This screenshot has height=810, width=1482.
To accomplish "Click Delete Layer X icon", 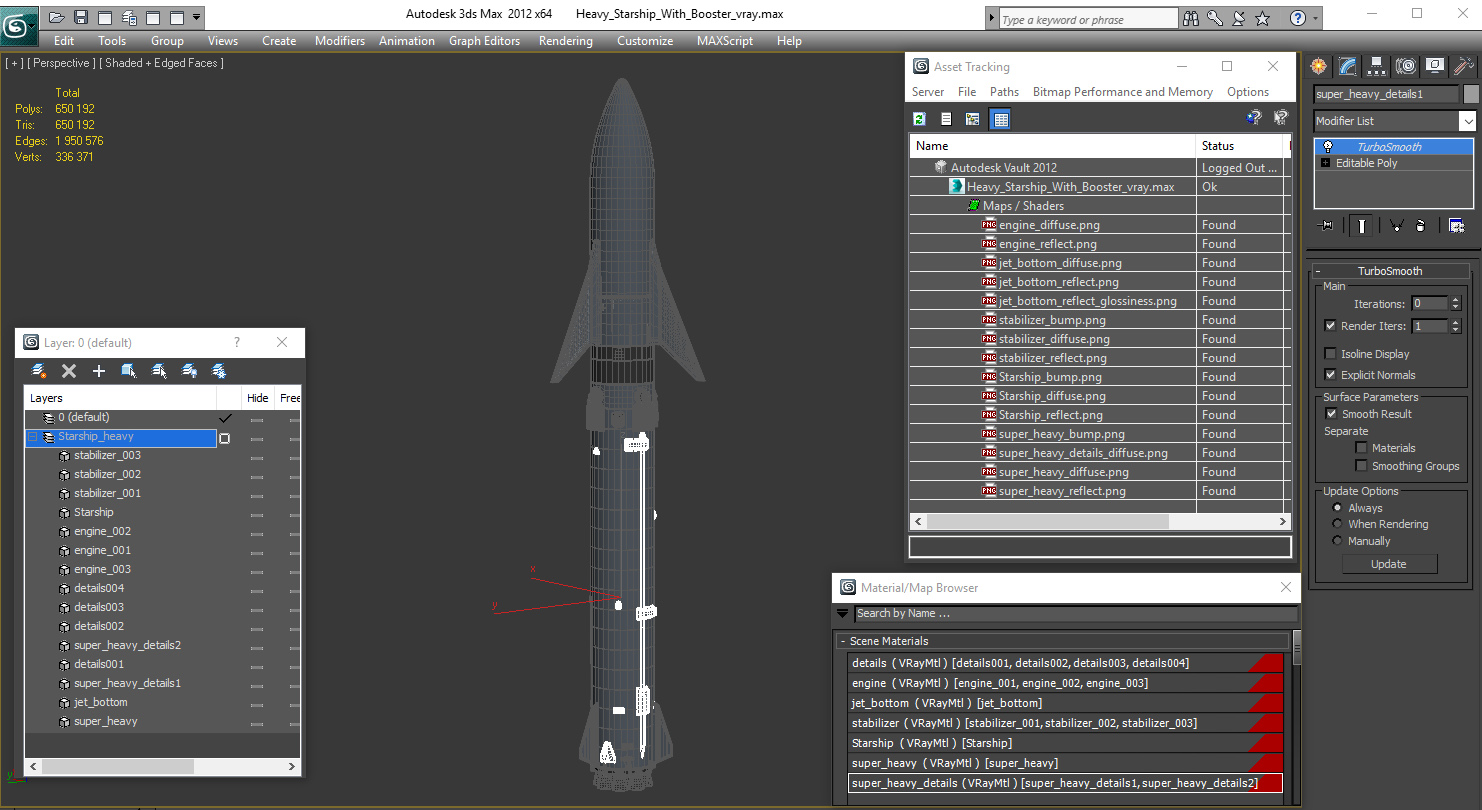I will (x=69, y=371).
